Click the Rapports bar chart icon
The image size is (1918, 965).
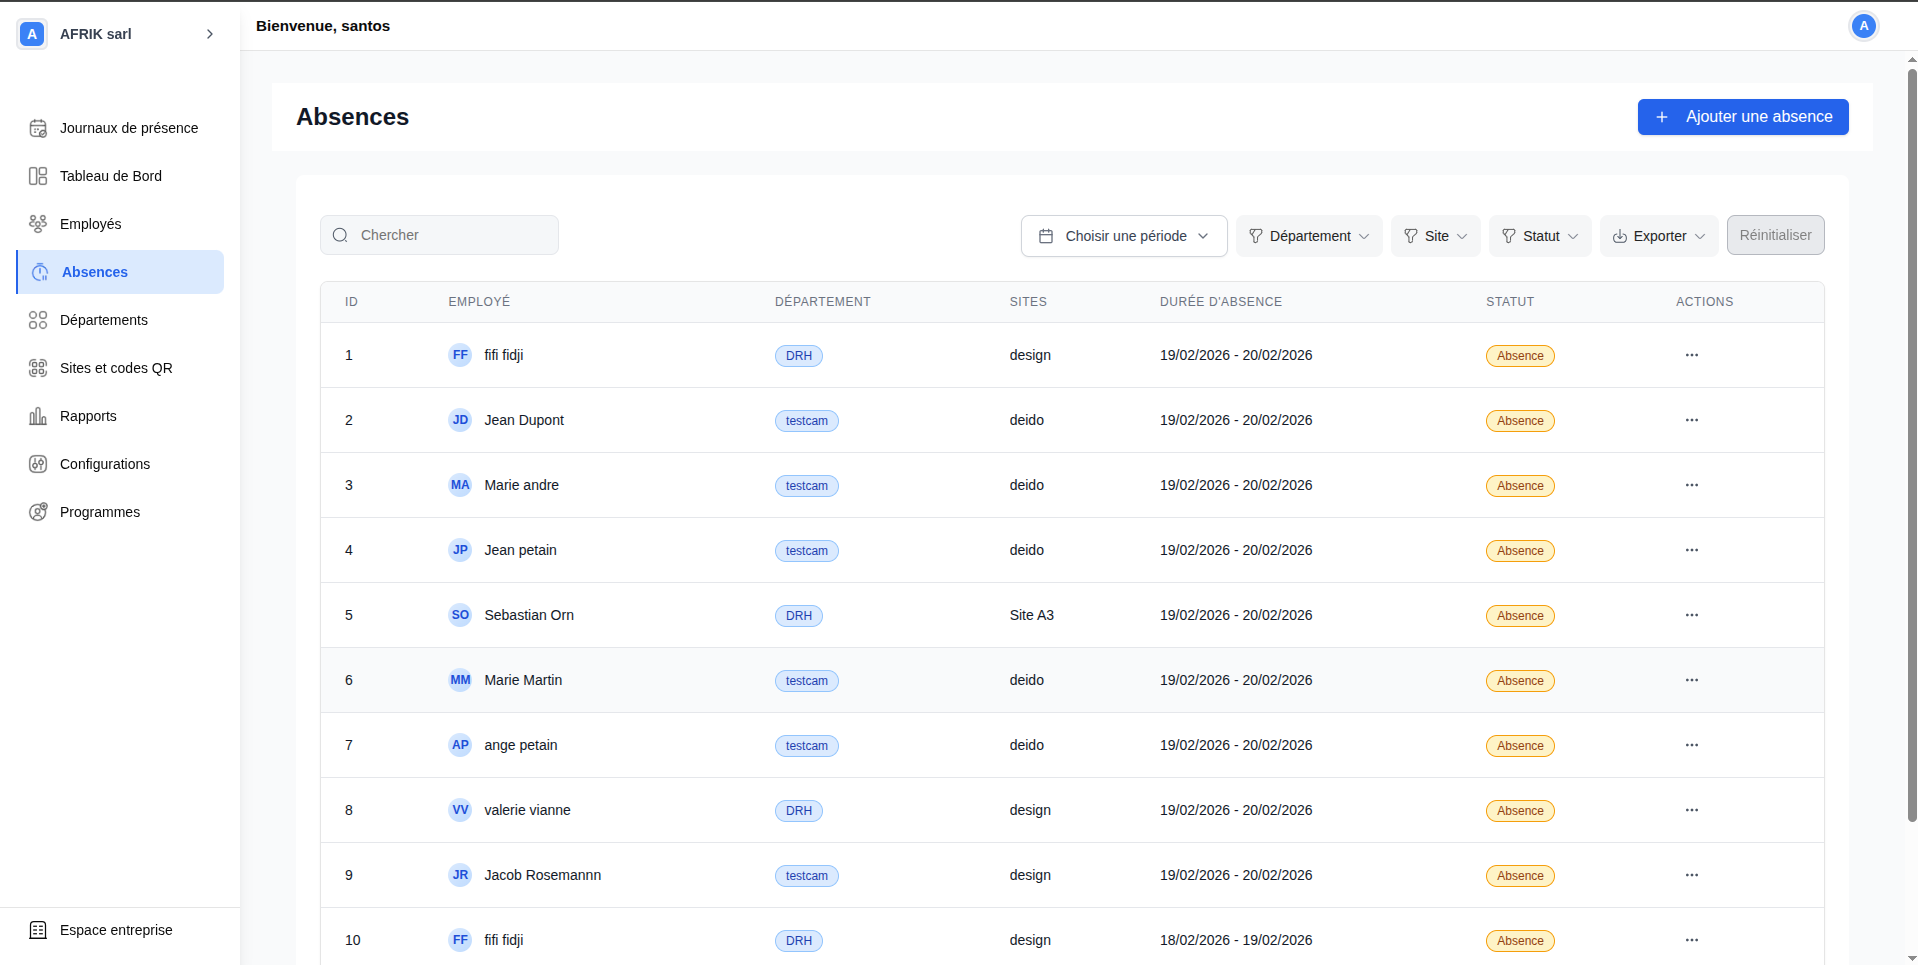[x=38, y=416]
